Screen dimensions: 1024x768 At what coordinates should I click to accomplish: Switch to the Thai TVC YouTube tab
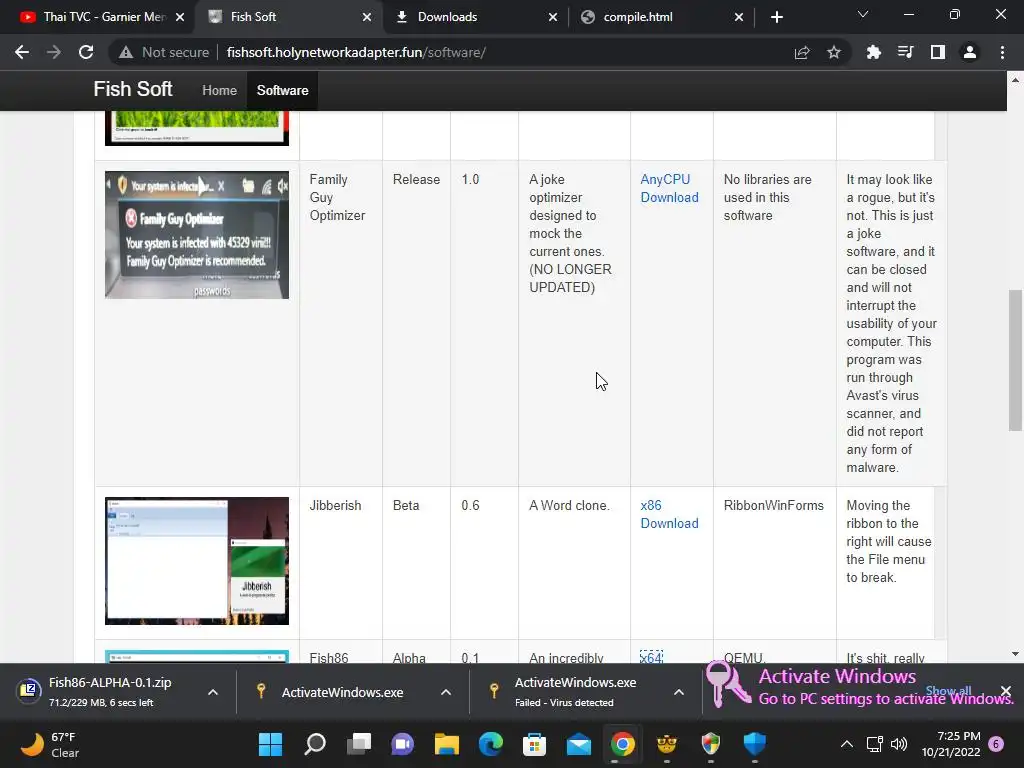[x=93, y=17]
